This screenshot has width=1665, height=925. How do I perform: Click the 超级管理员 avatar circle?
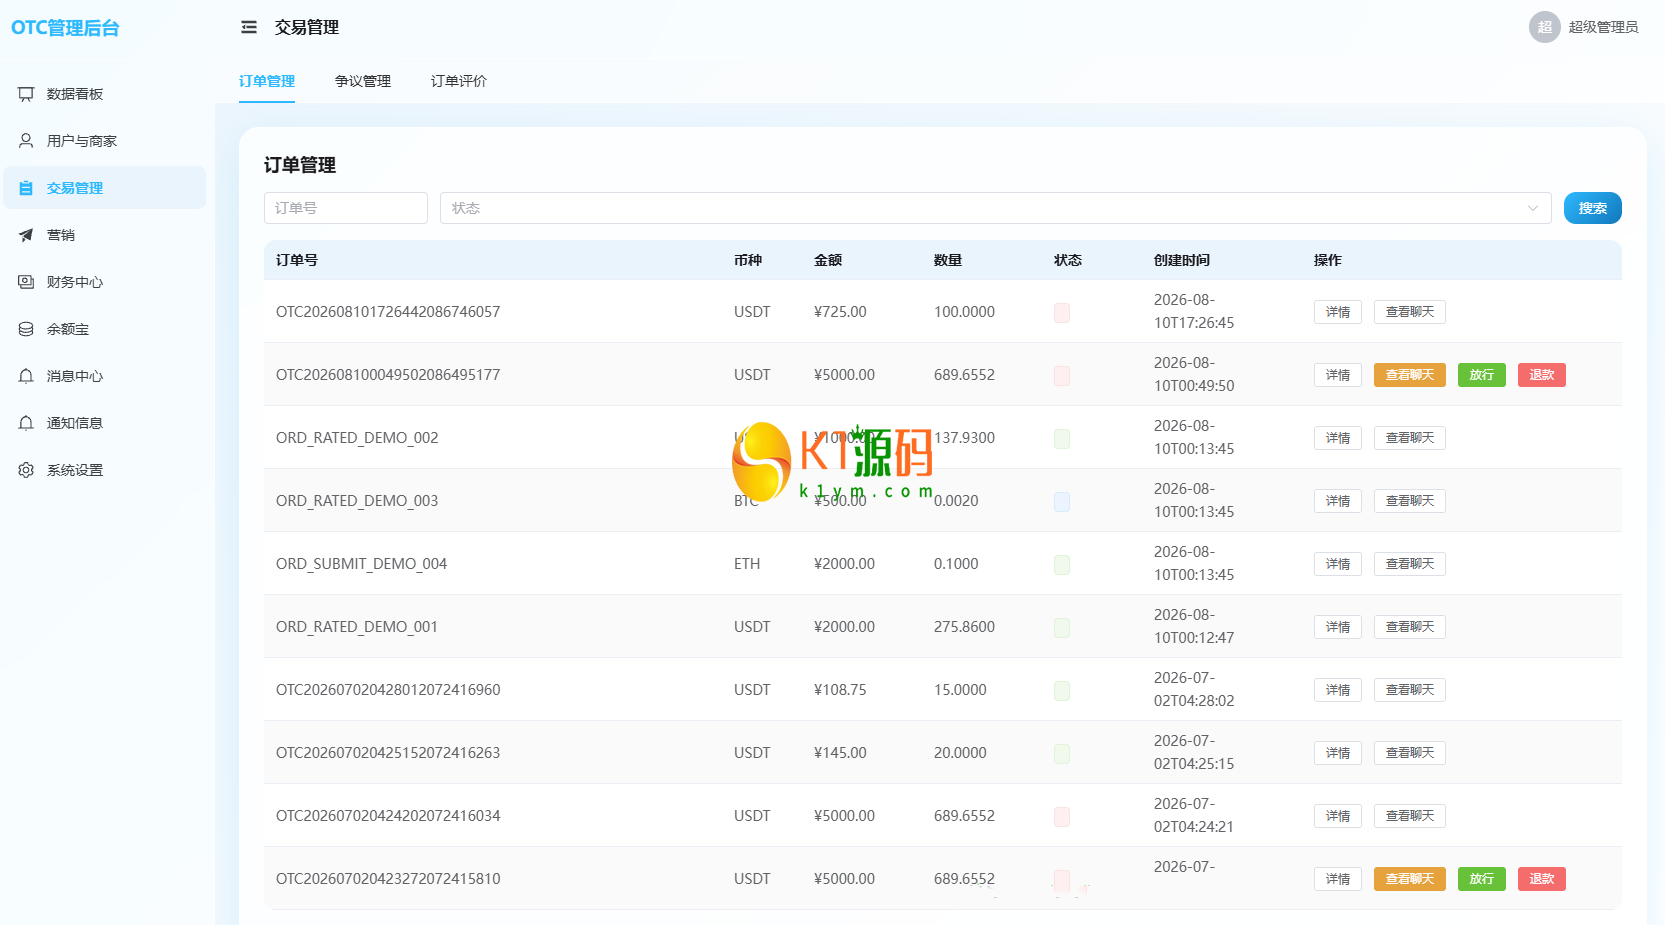tap(1544, 27)
